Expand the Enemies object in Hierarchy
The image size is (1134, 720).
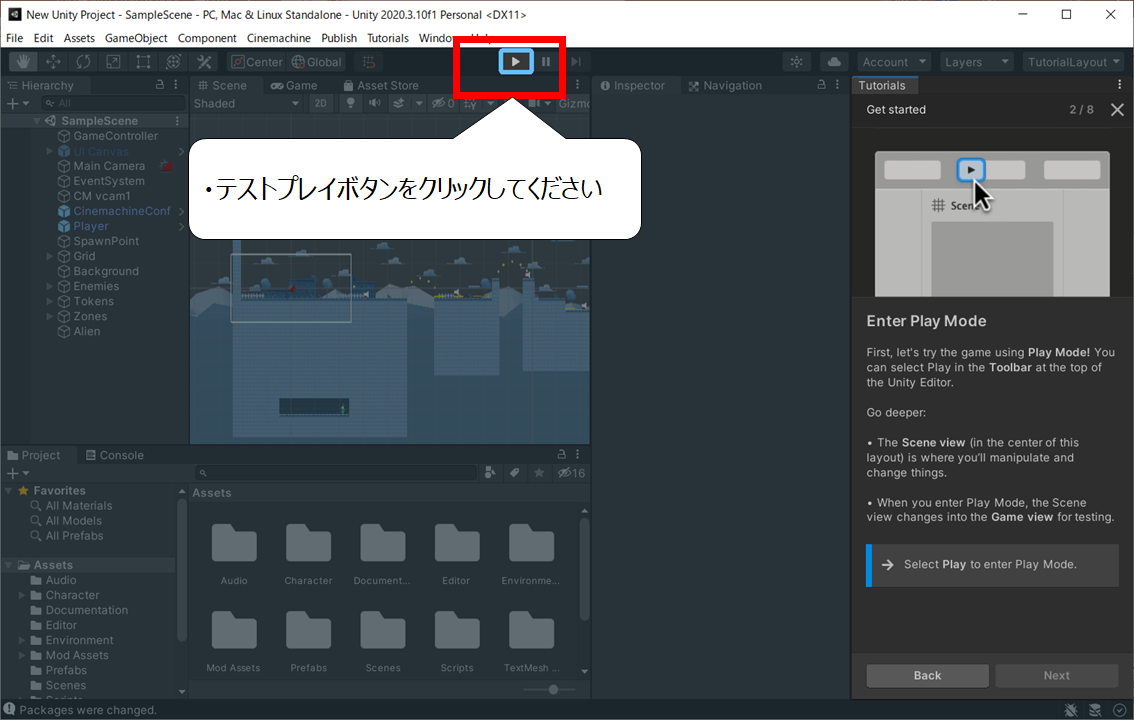coord(50,286)
